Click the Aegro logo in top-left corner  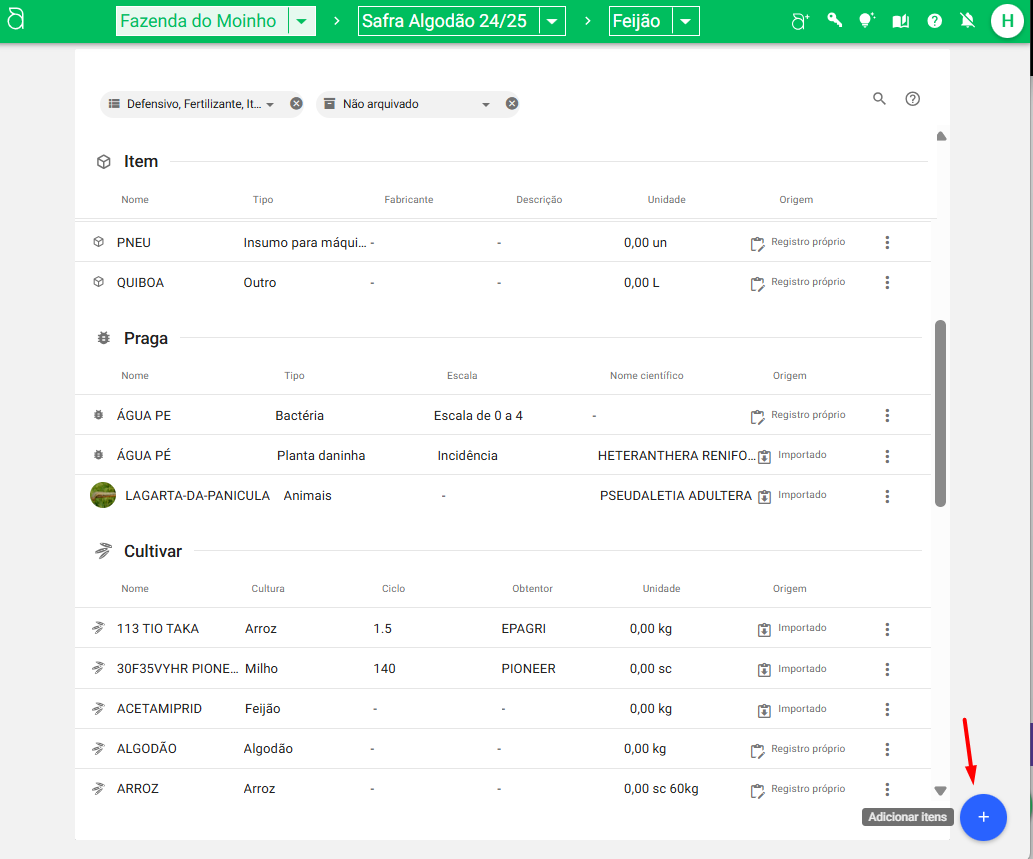[16, 21]
